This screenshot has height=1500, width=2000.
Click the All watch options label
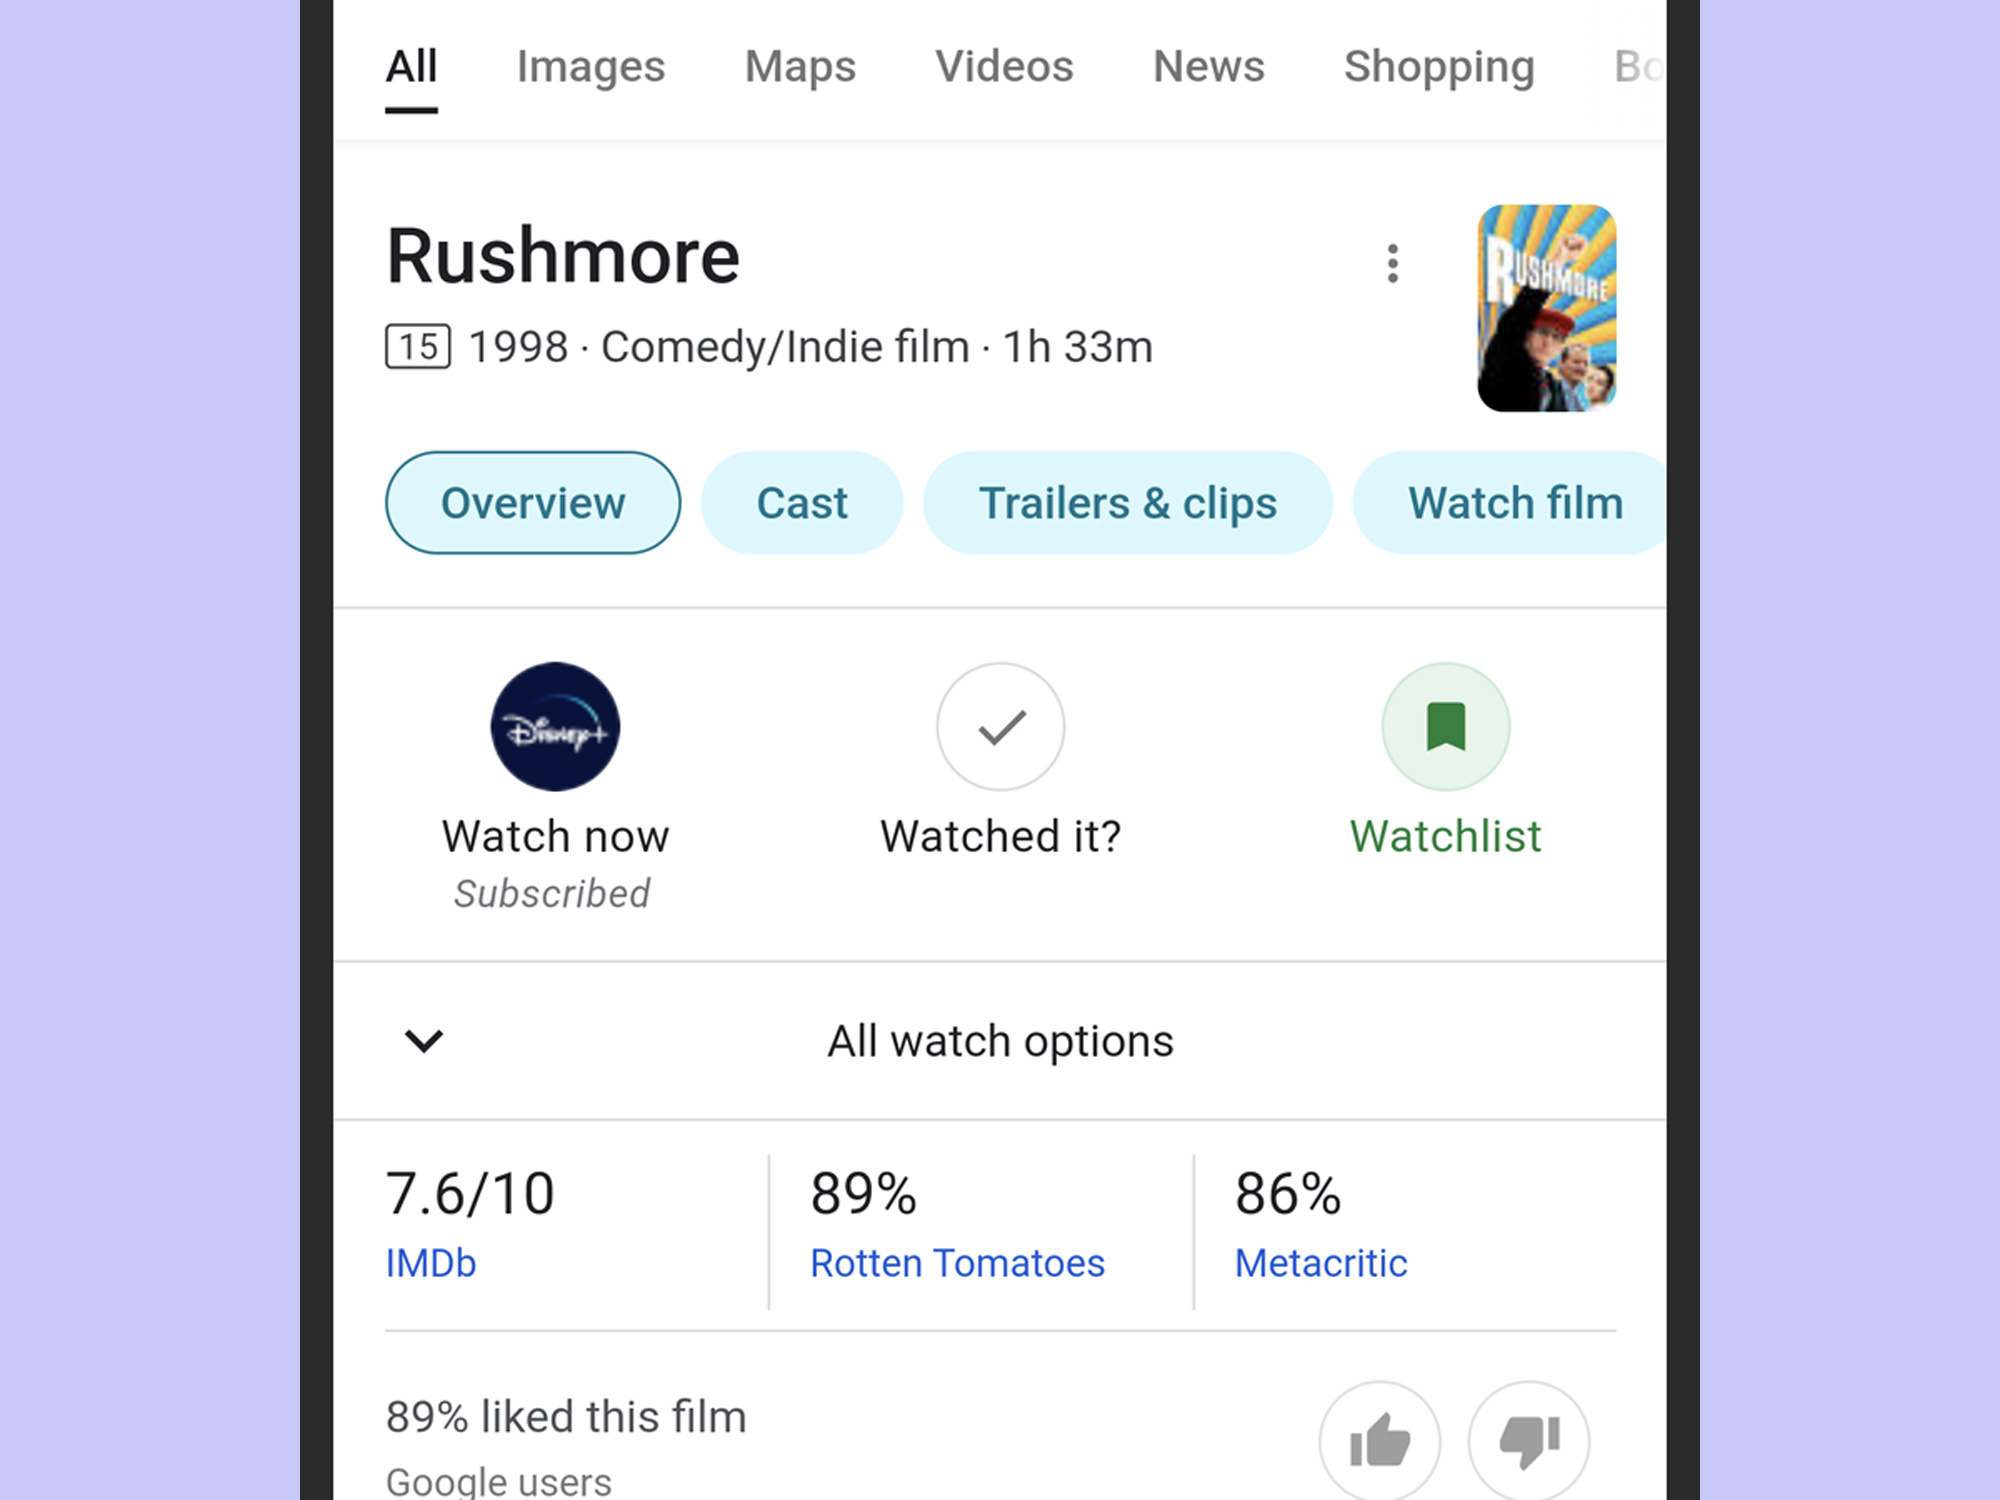pos(1000,1041)
